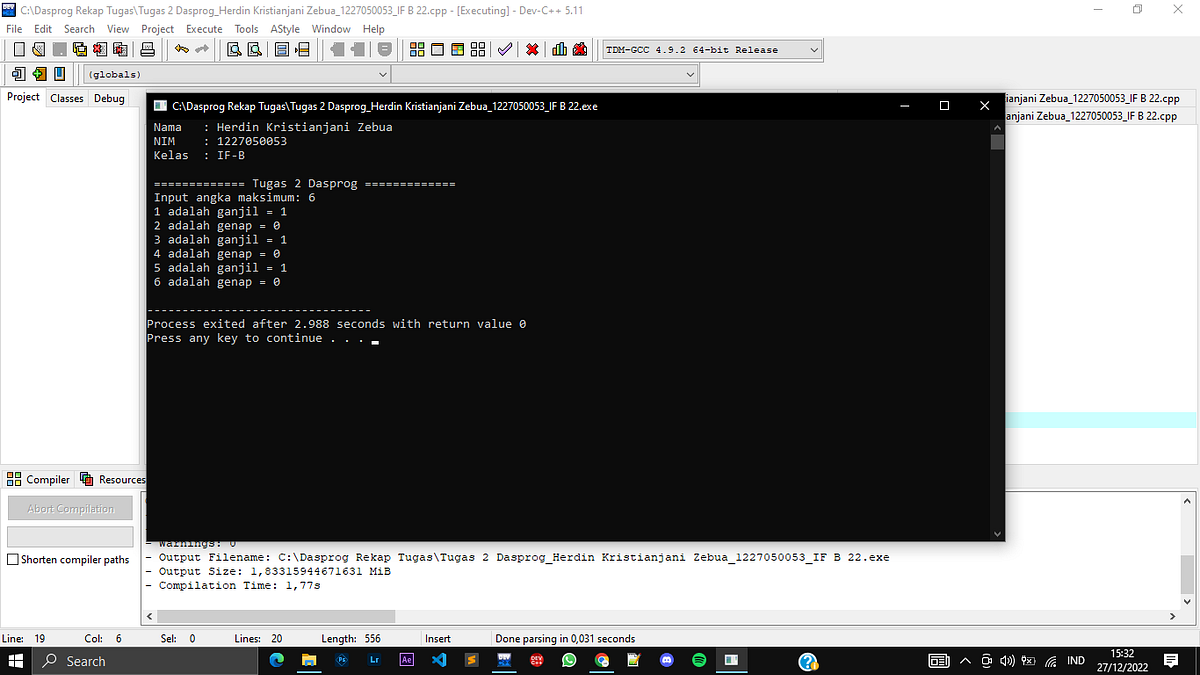Open the Search menu
Screen dimensions: 1200x675
click(79, 29)
